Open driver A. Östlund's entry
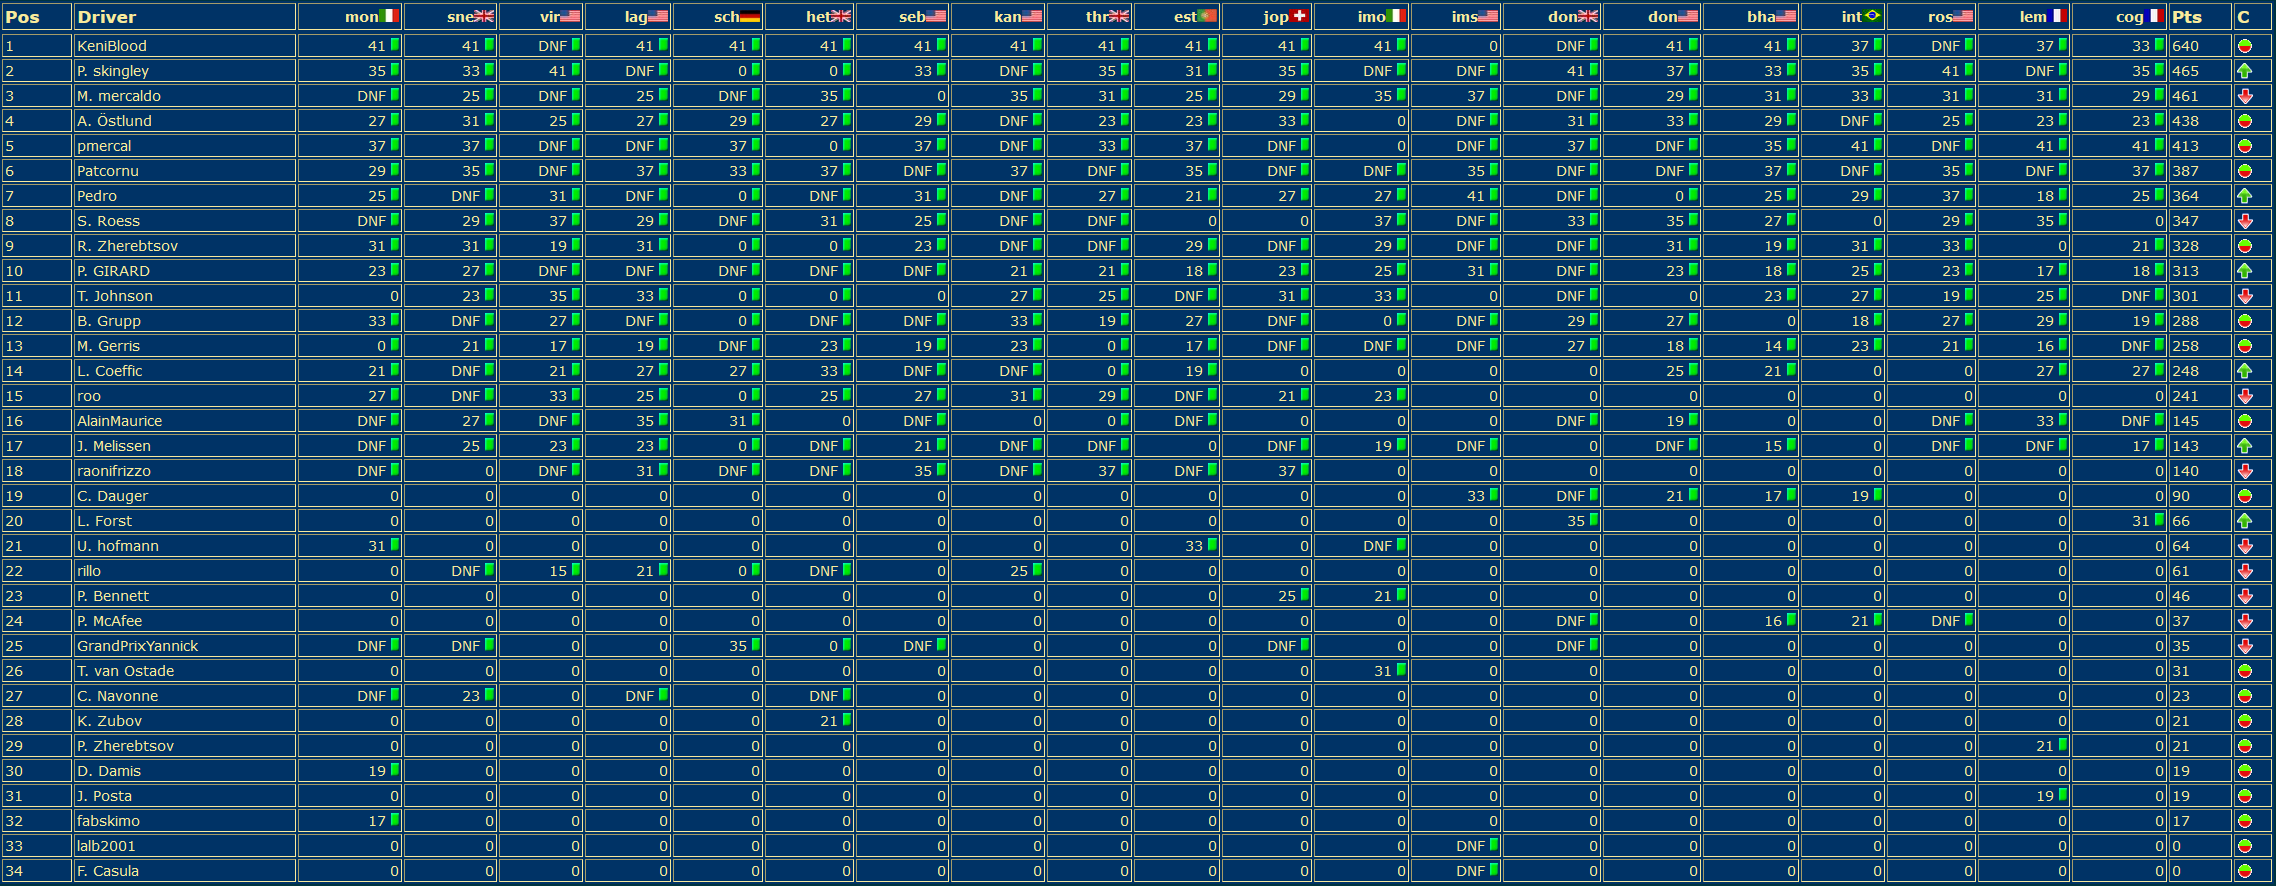2276x886 pixels. pos(114,121)
